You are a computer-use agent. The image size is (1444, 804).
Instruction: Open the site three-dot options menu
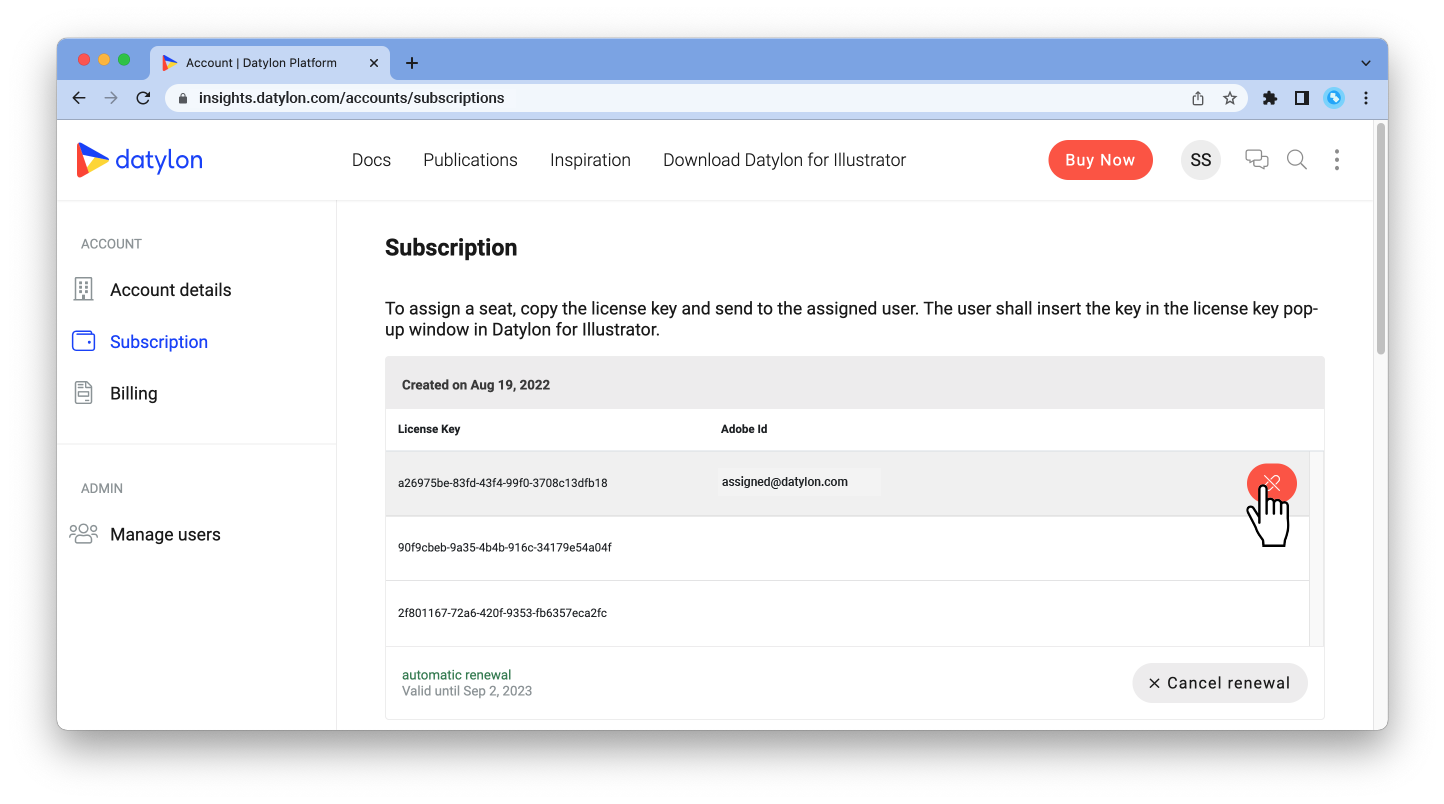tap(1337, 160)
